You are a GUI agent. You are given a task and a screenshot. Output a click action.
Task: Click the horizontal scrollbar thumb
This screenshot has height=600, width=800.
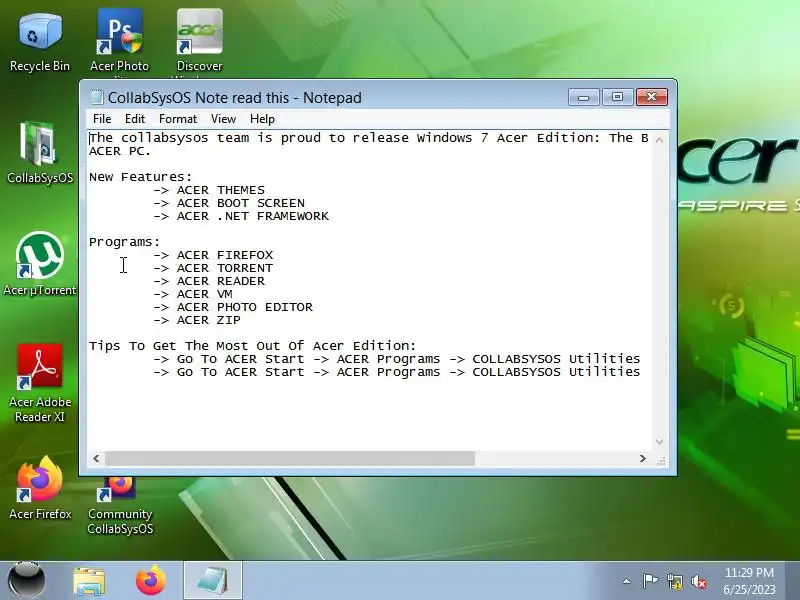click(290, 459)
